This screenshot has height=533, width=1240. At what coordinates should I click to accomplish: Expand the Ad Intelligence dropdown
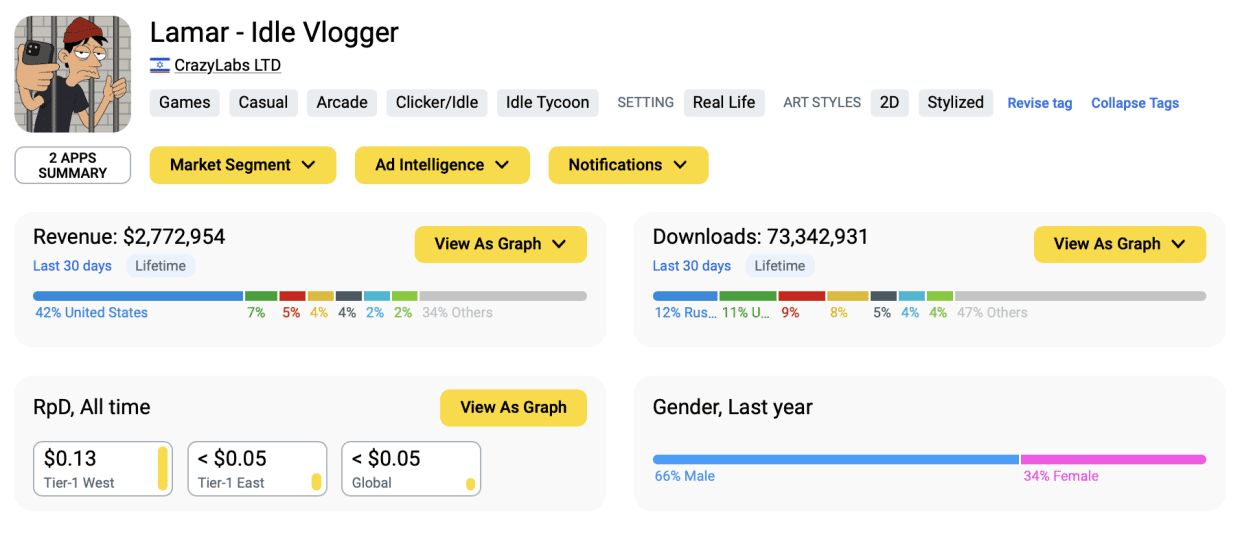click(x=441, y=165)
